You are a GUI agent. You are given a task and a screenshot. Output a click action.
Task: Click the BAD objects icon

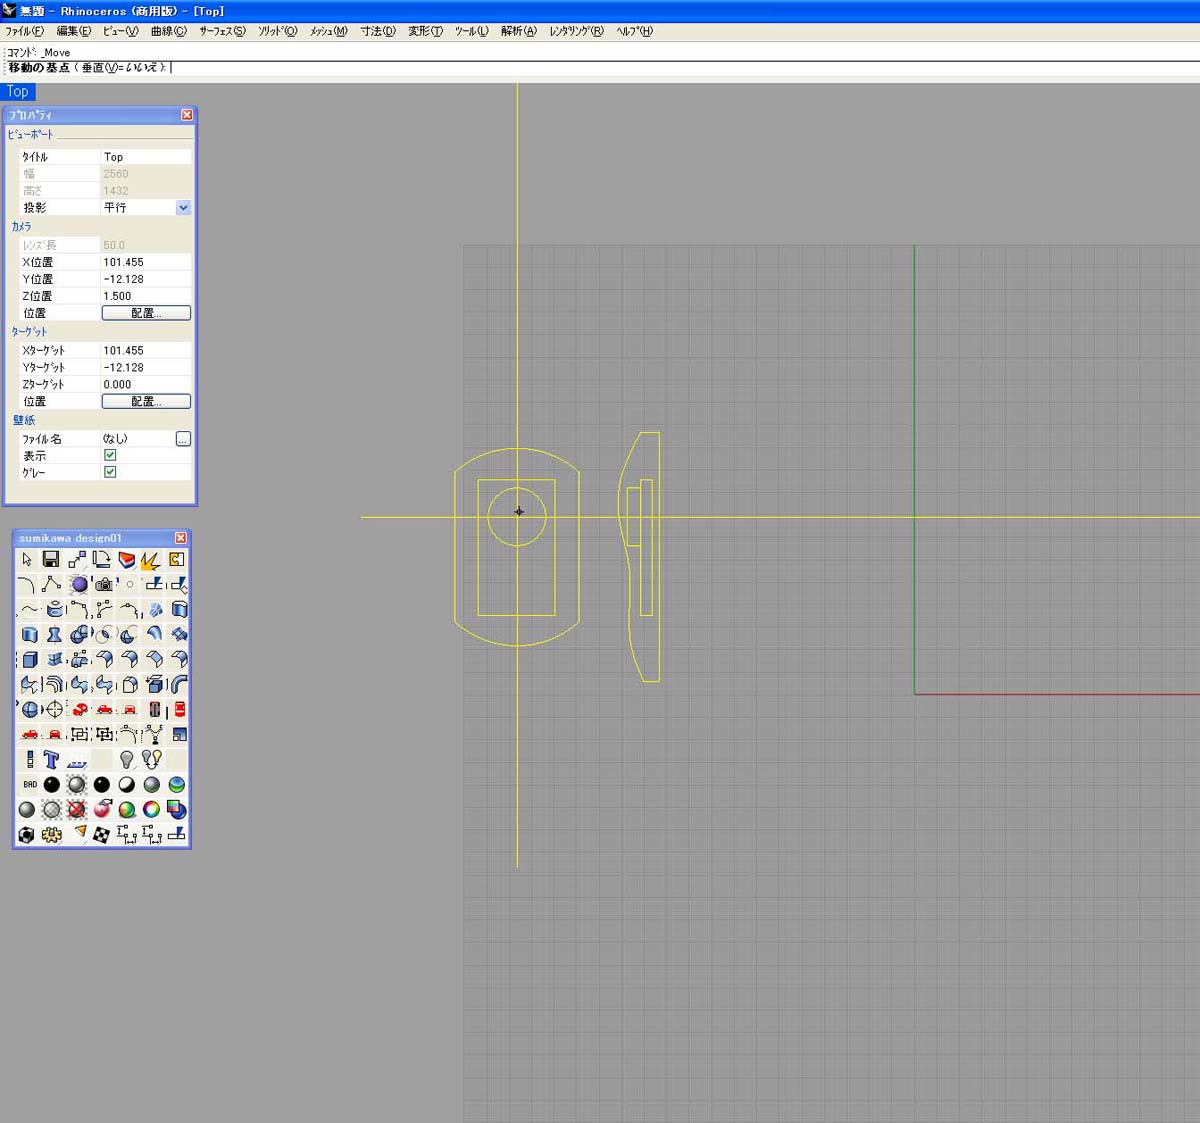(x=29, y=785)
